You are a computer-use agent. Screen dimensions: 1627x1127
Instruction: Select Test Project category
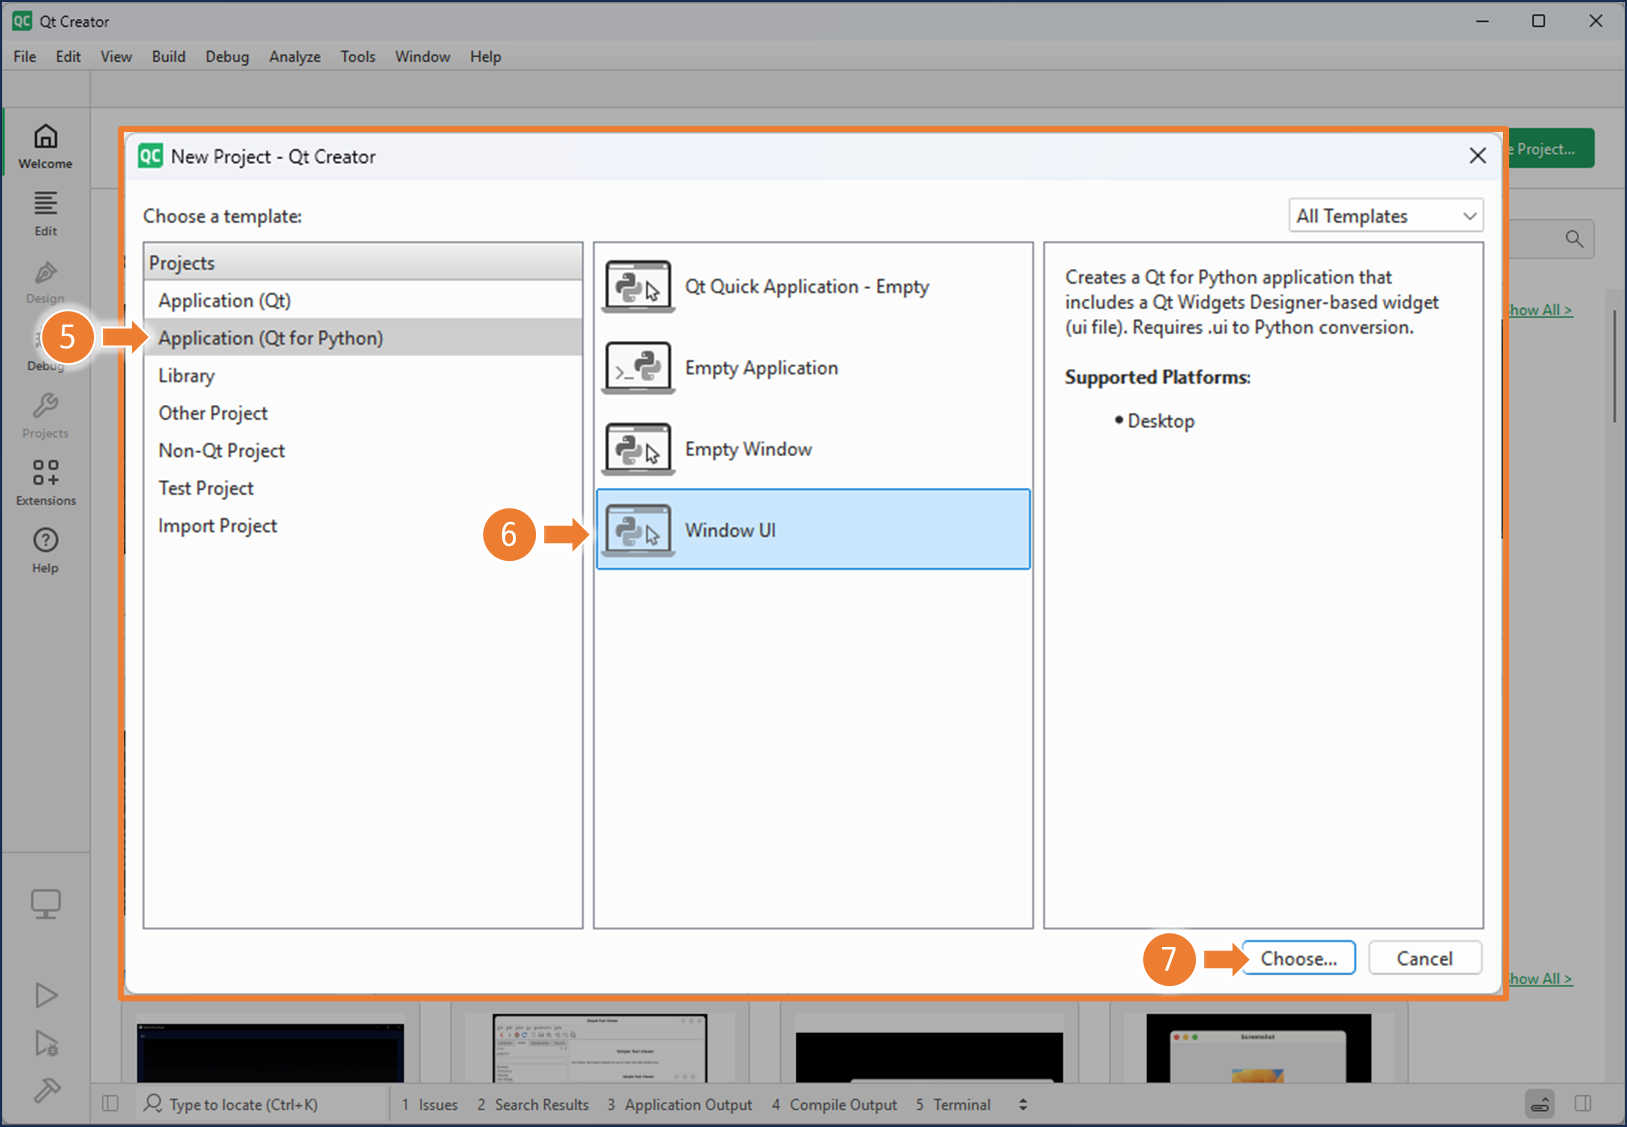point(363,488)
